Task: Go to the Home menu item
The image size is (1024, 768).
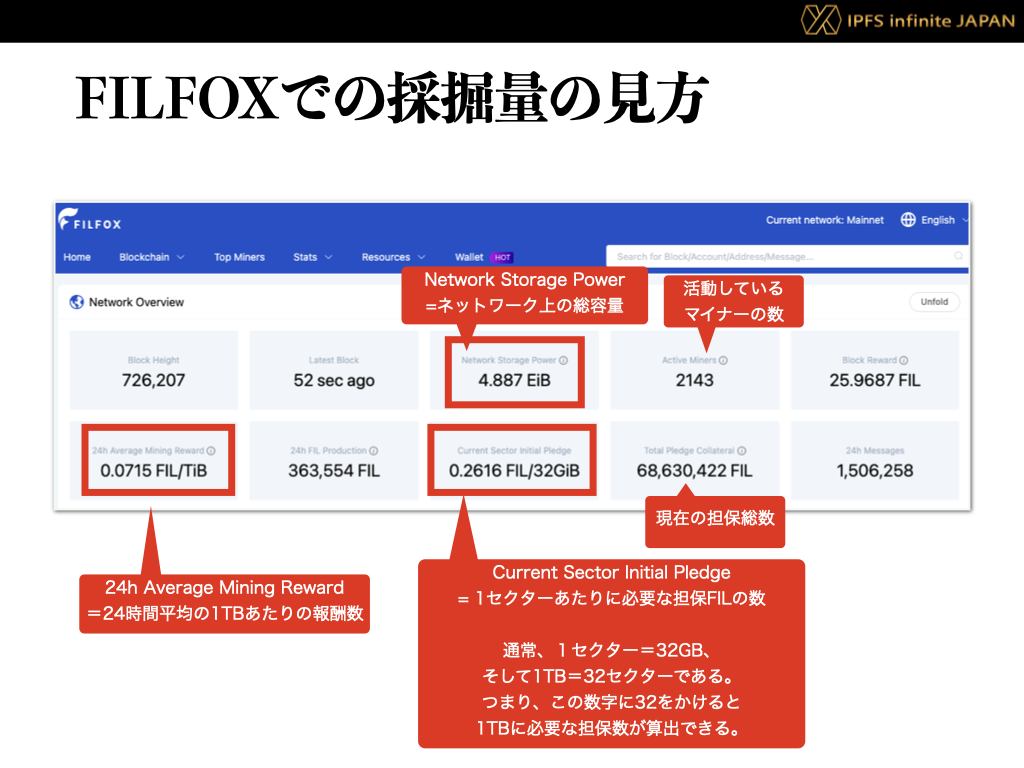Action: (77, 257)
